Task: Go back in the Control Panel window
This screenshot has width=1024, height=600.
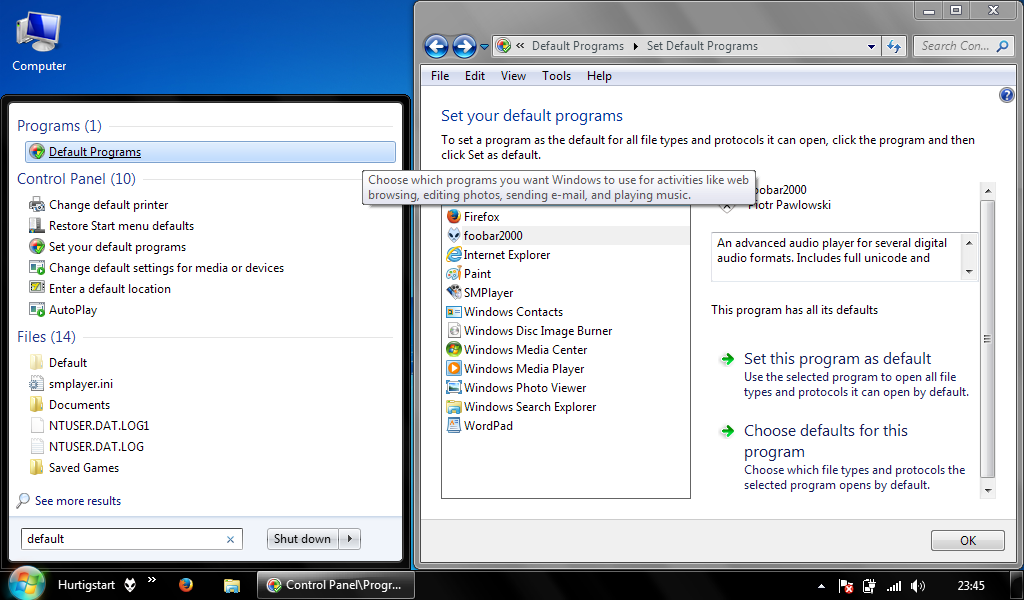Action: click(x=436, y=46)
